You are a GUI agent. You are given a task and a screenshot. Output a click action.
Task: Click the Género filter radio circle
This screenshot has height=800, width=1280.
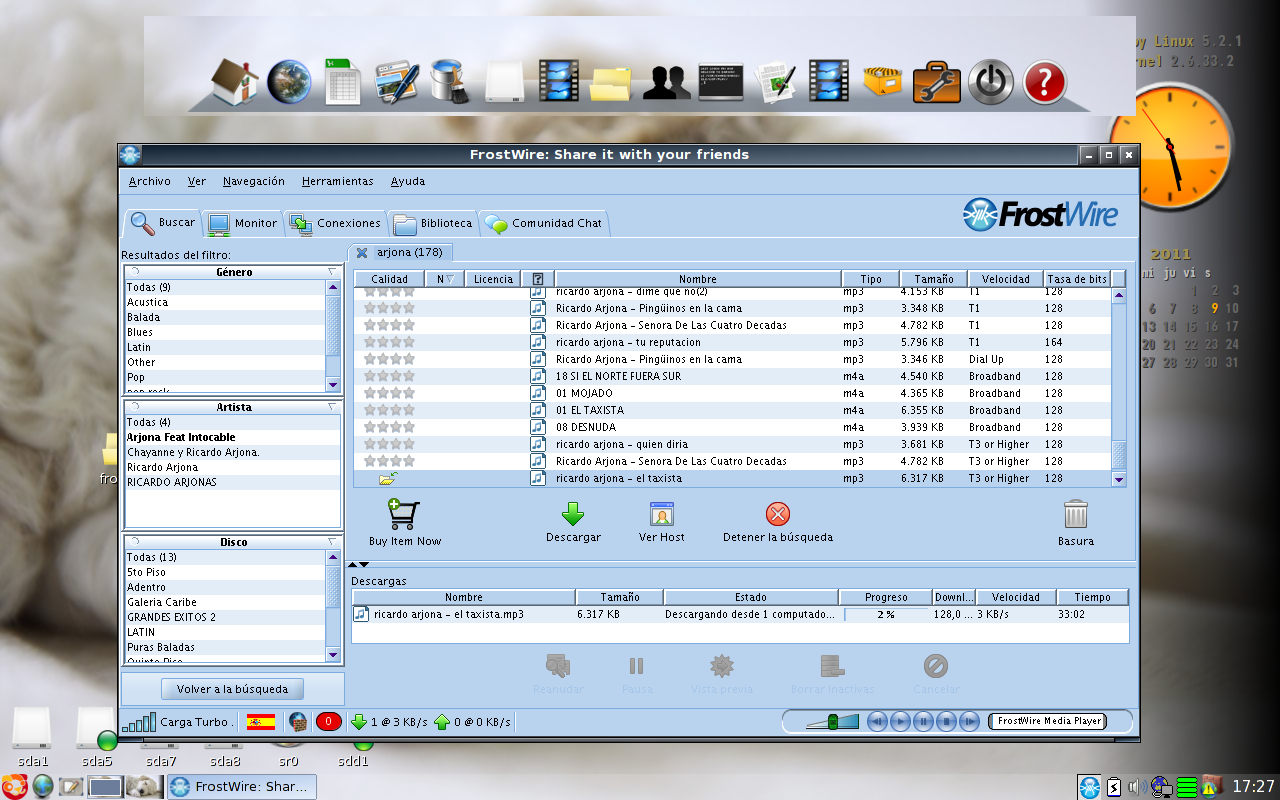[x=135, y=272]
